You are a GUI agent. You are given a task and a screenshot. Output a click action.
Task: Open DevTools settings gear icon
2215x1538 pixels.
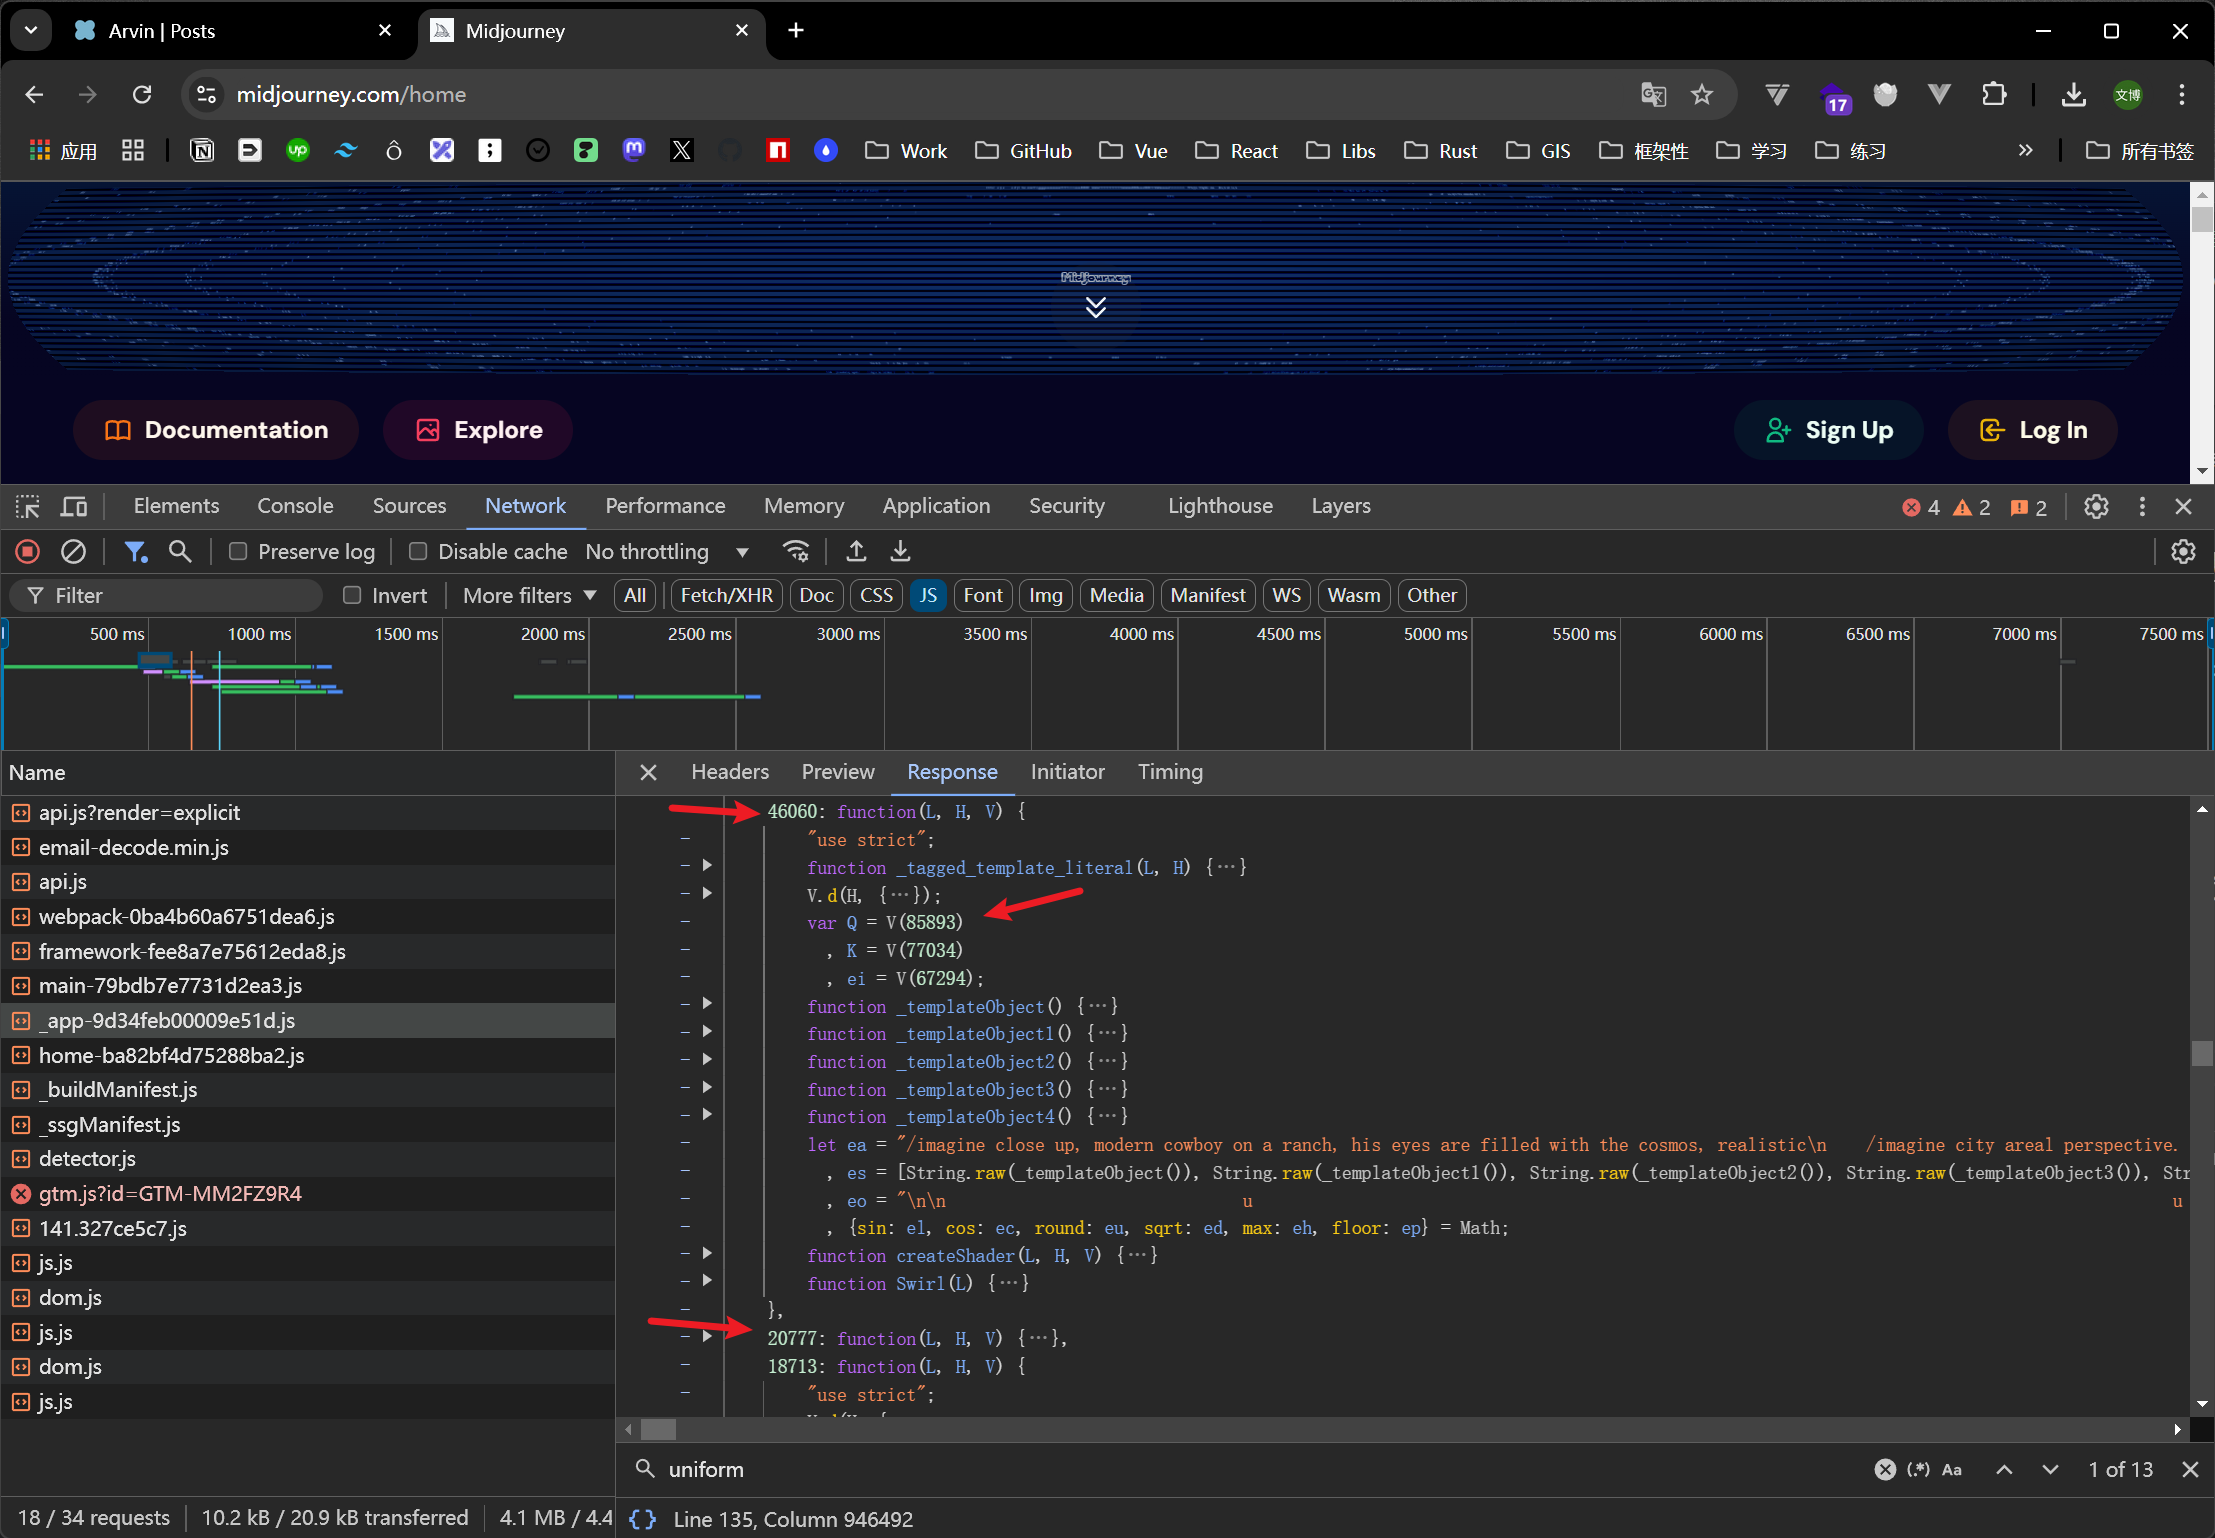coord(2096,506)
